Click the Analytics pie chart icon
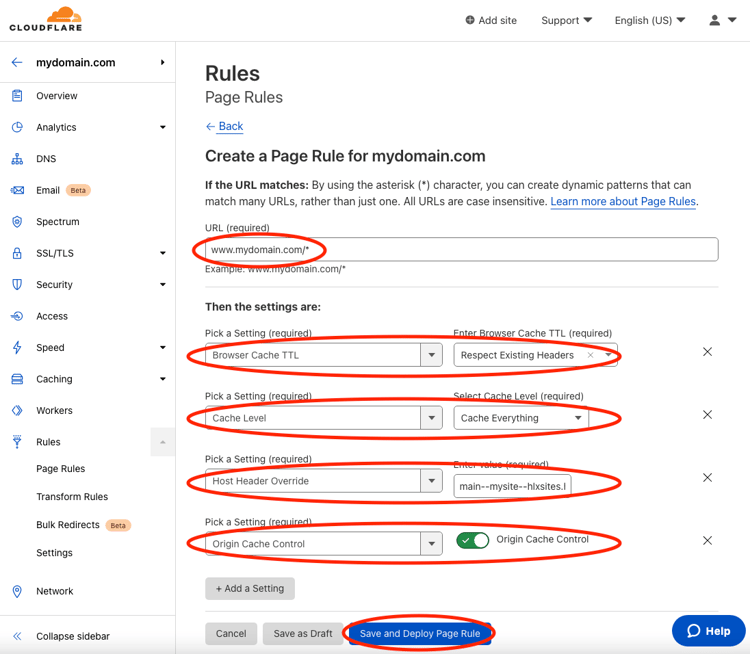The image size is (750, 654). tap(17, 127)
